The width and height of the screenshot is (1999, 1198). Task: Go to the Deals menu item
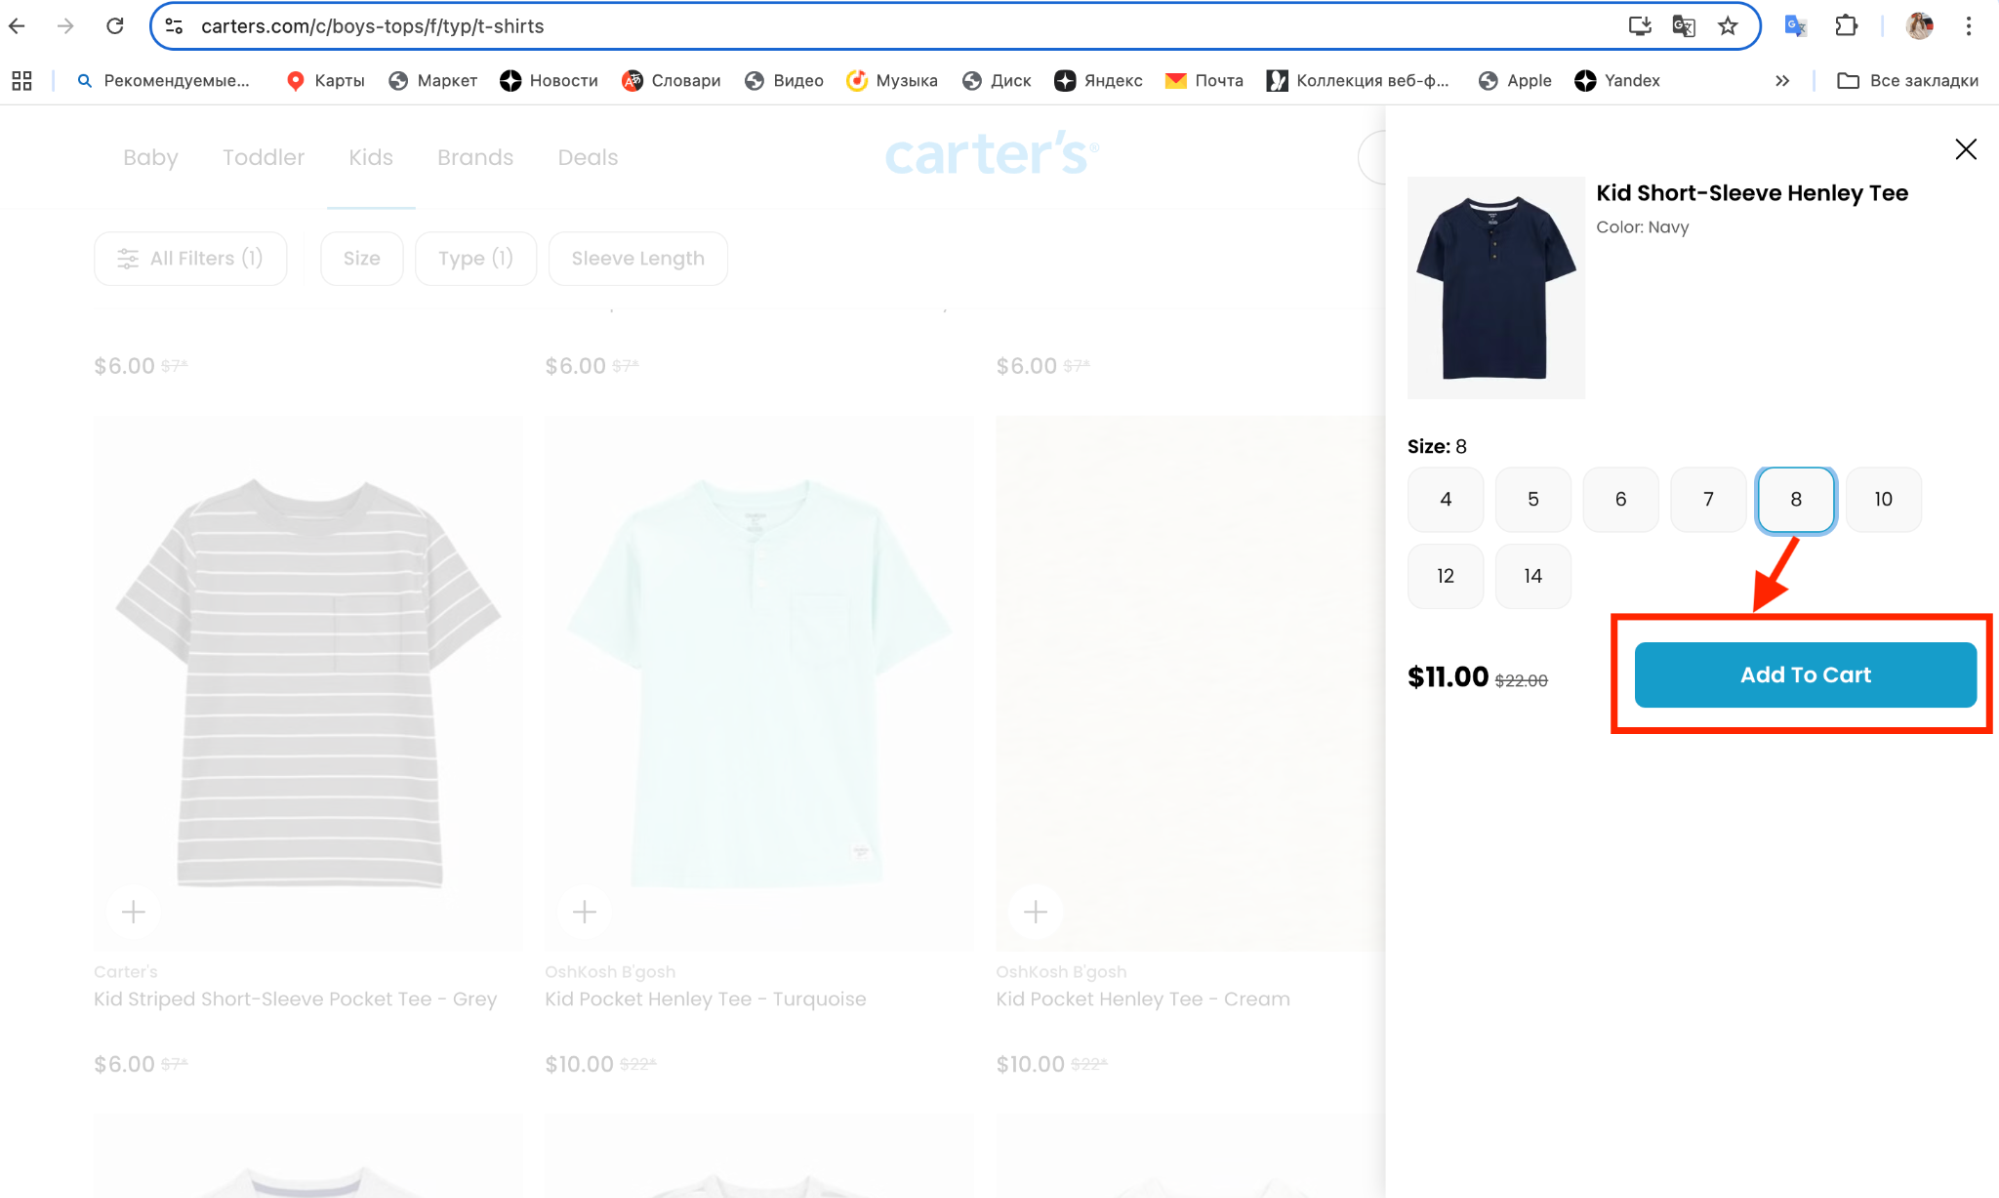click(x=587, y=157)
